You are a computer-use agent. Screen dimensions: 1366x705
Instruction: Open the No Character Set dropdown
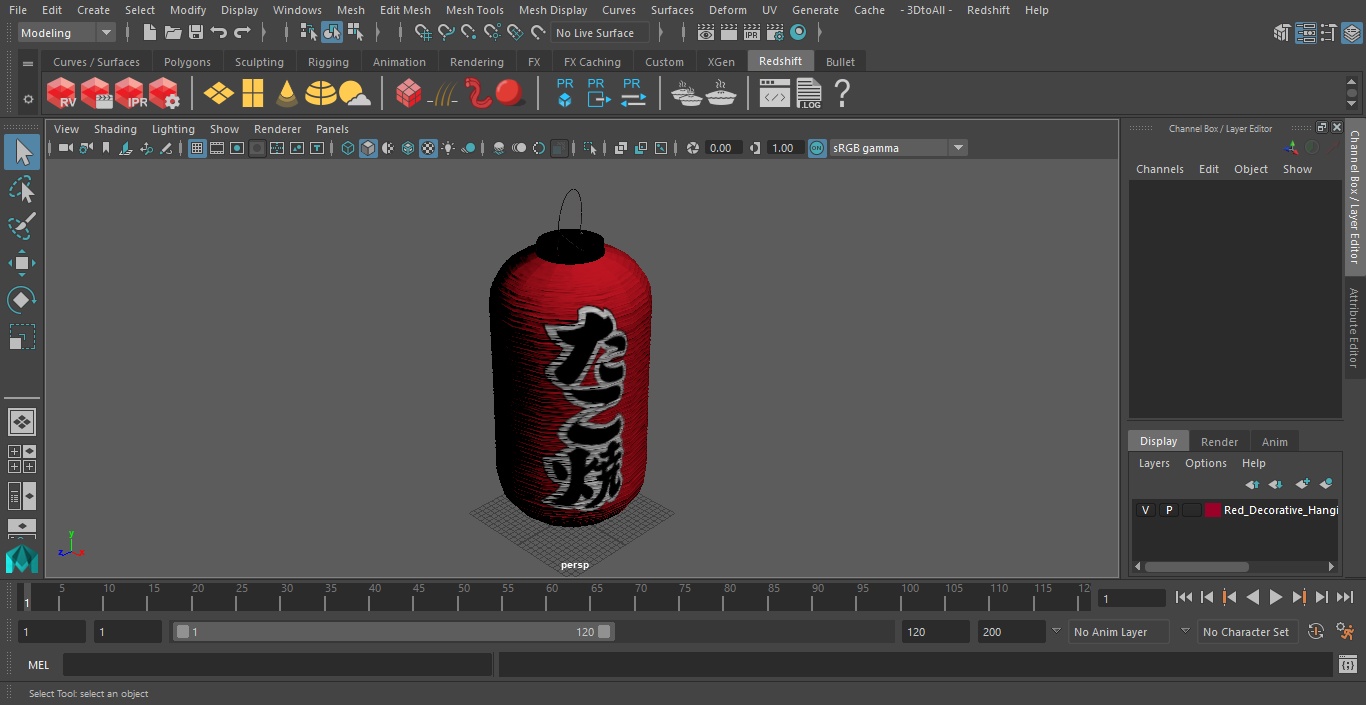coord(1247,632)
